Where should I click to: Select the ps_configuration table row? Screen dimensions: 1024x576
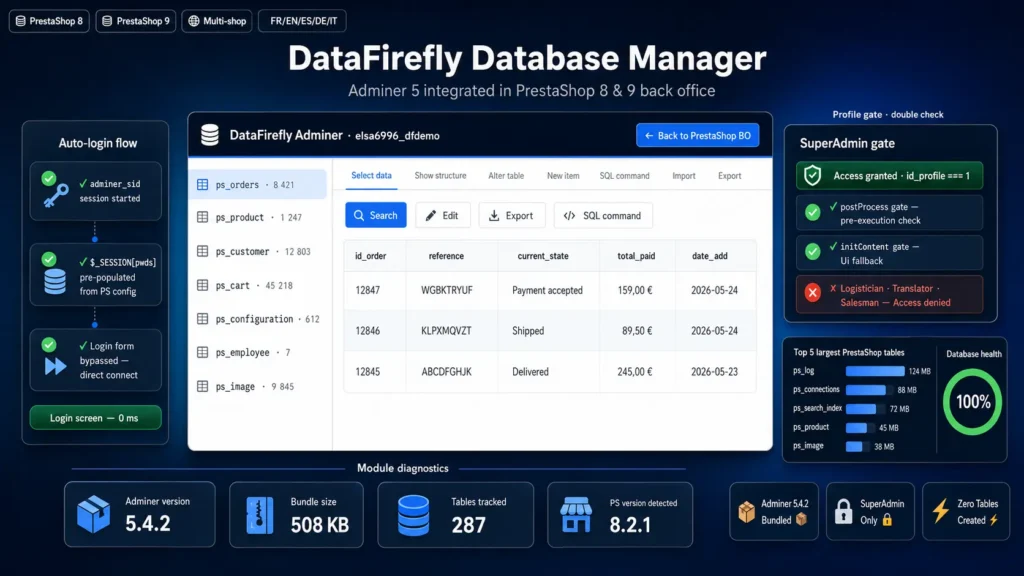pyautogui.click(x=258, y=319)
